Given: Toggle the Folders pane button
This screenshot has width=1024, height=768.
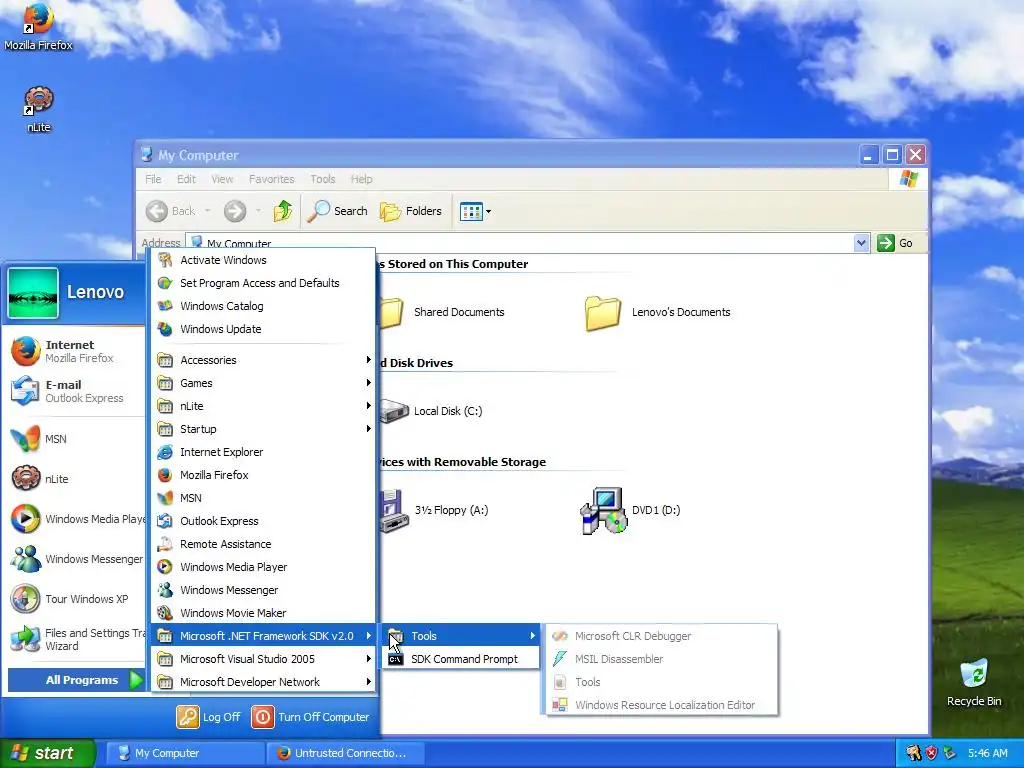Looking at the screenshot, I should (x=411, y=211).
